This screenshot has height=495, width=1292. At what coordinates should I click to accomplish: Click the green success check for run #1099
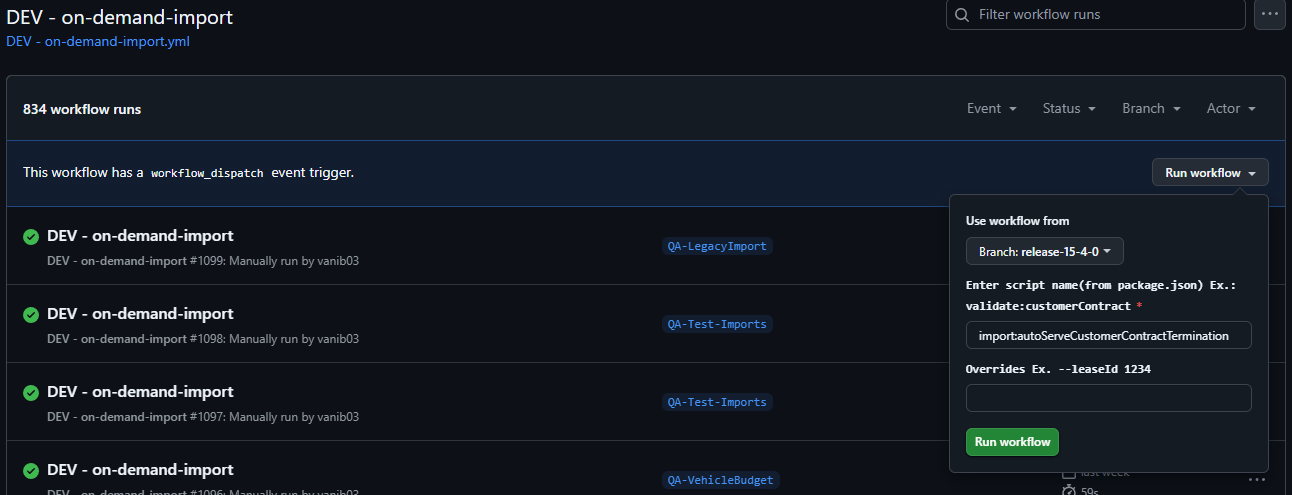click(x=31, y=237)
